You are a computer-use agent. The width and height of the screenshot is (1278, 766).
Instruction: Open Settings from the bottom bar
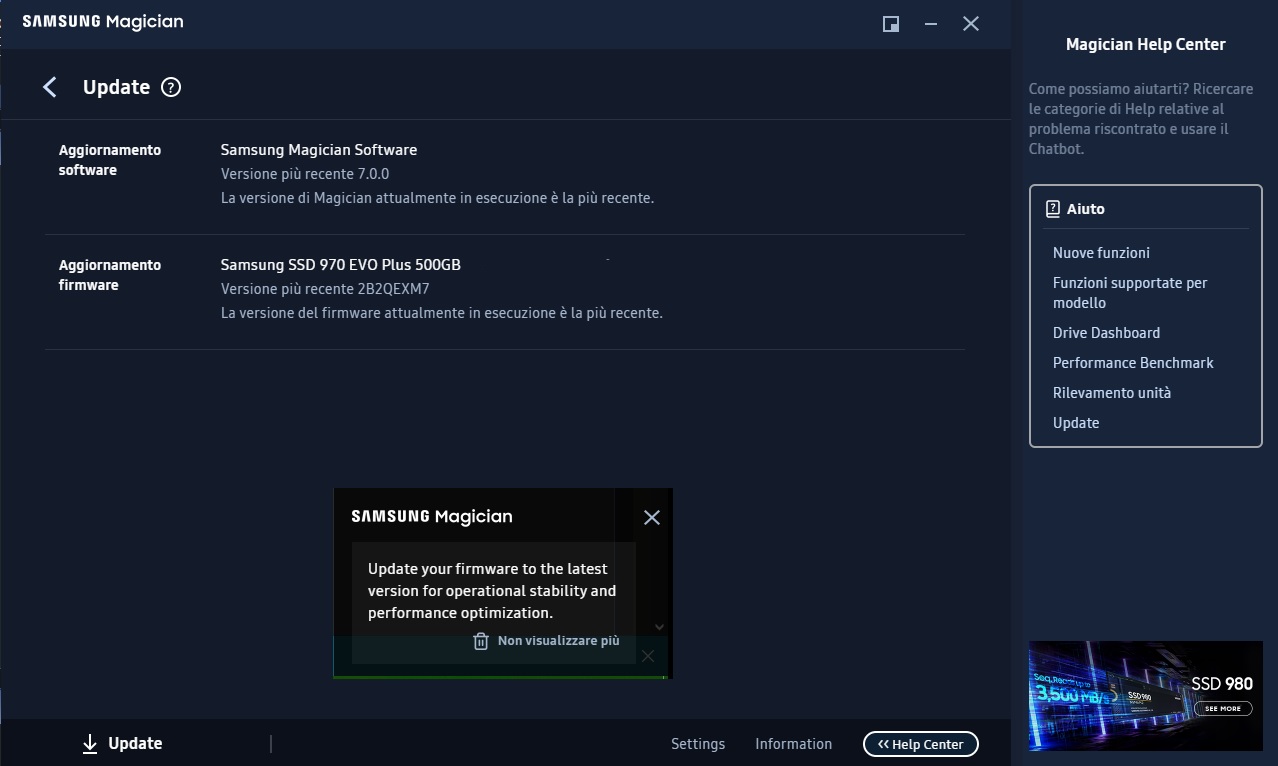(x=698, y=744)
